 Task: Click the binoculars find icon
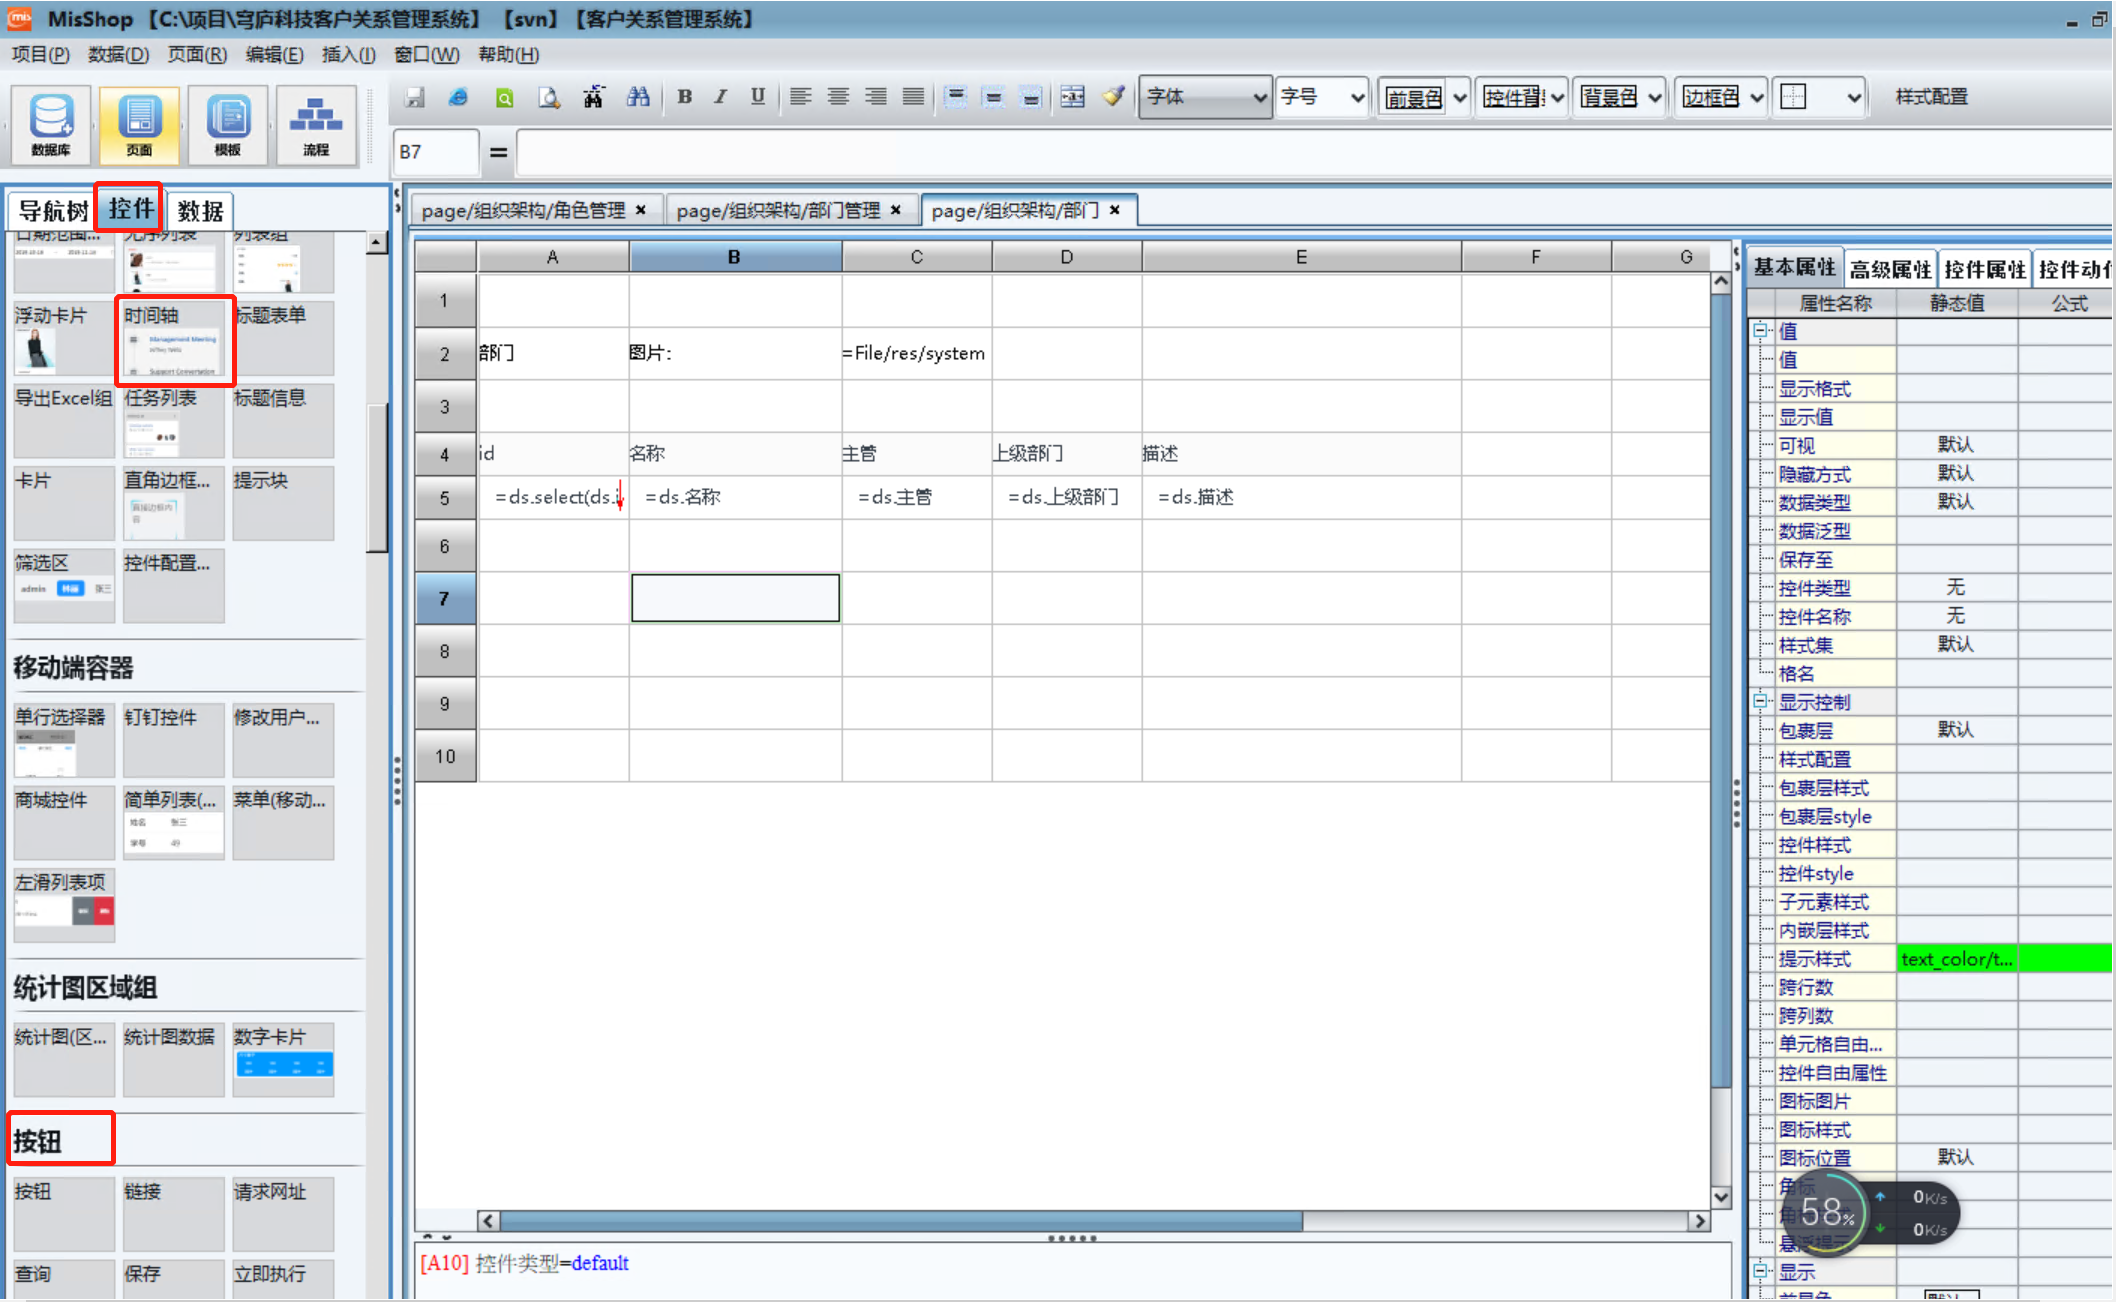(x=638, y=97)
